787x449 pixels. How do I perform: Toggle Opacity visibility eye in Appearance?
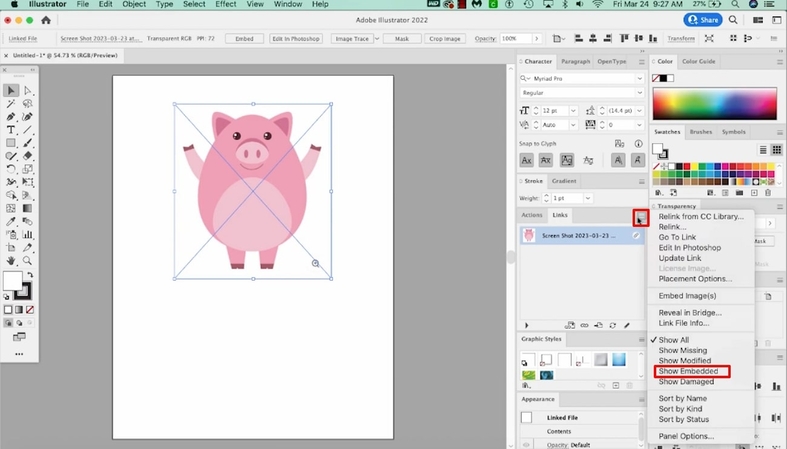coord(527,444)
